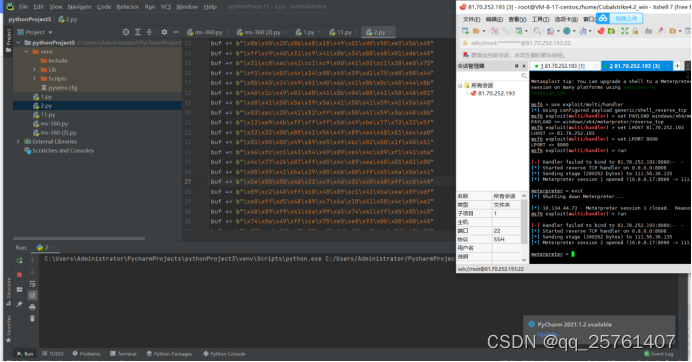Click collapse all icon in Project panel
Image resolution: width=692 pixels, height=362 pixels.
pos(149,32)
